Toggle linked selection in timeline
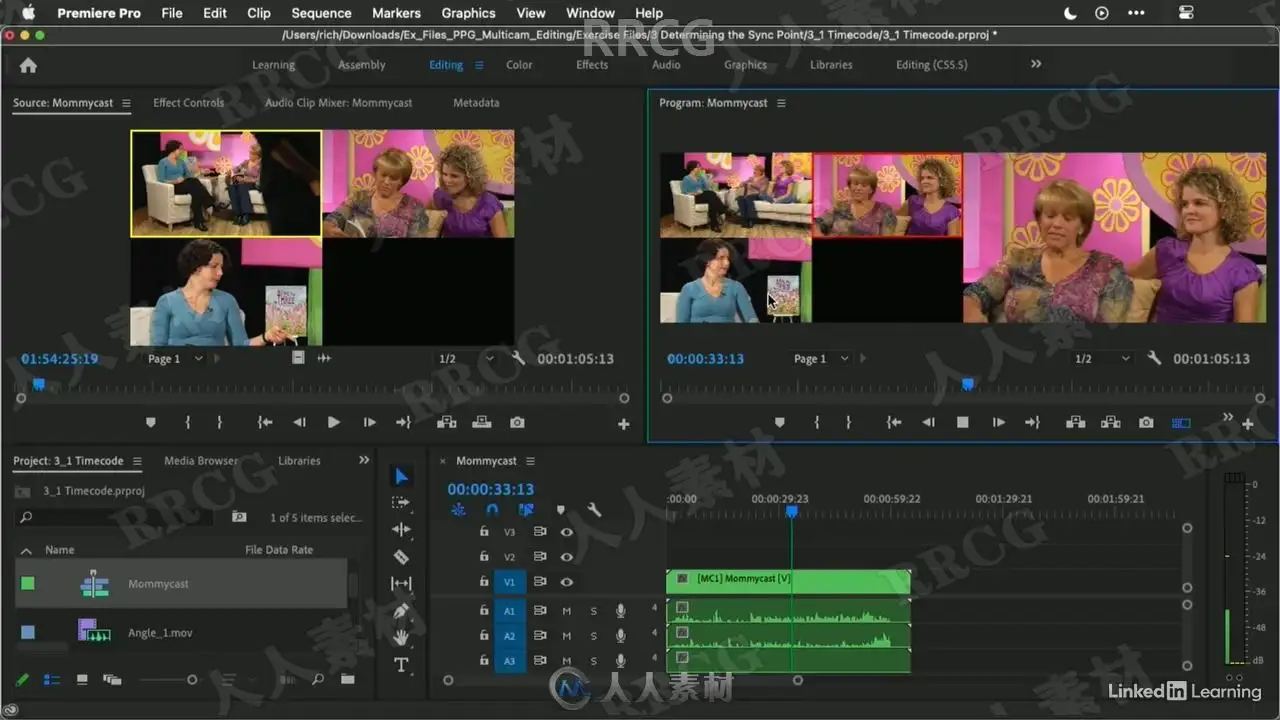This screenshot has height=720, width=1280. click(526, 510)
